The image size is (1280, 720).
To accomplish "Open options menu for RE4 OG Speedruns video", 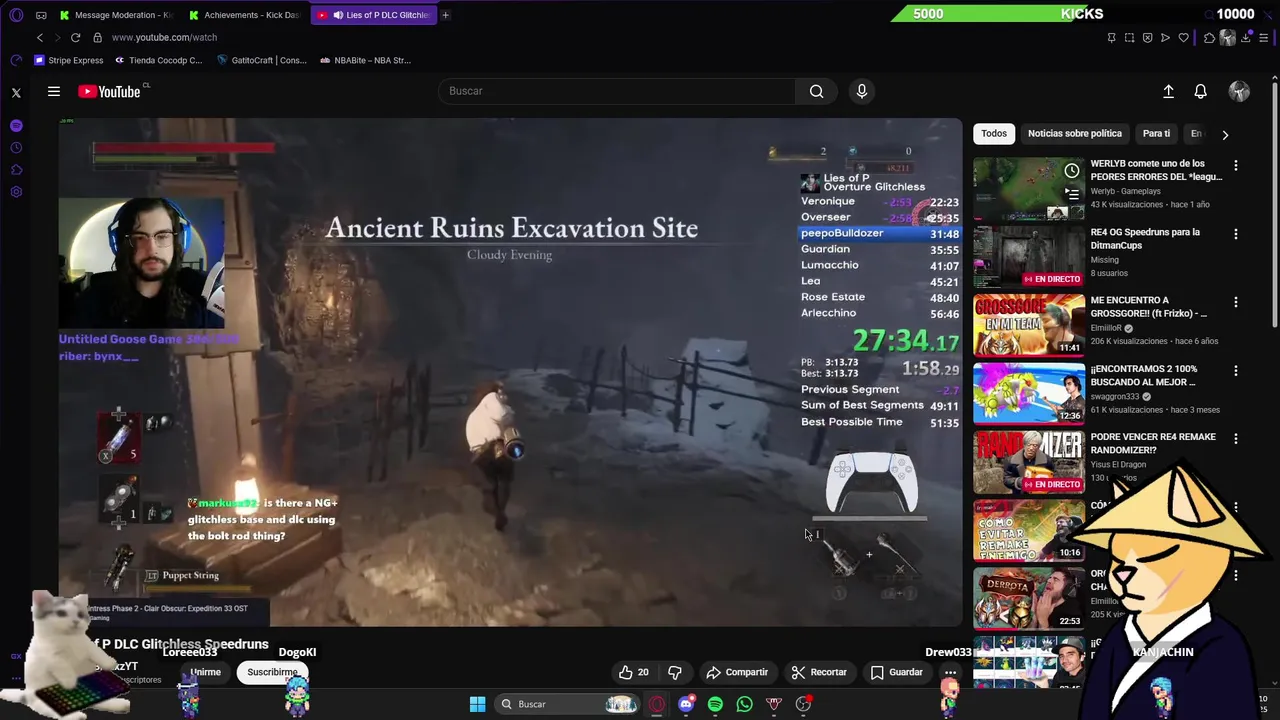I will tap(1236, 234).
